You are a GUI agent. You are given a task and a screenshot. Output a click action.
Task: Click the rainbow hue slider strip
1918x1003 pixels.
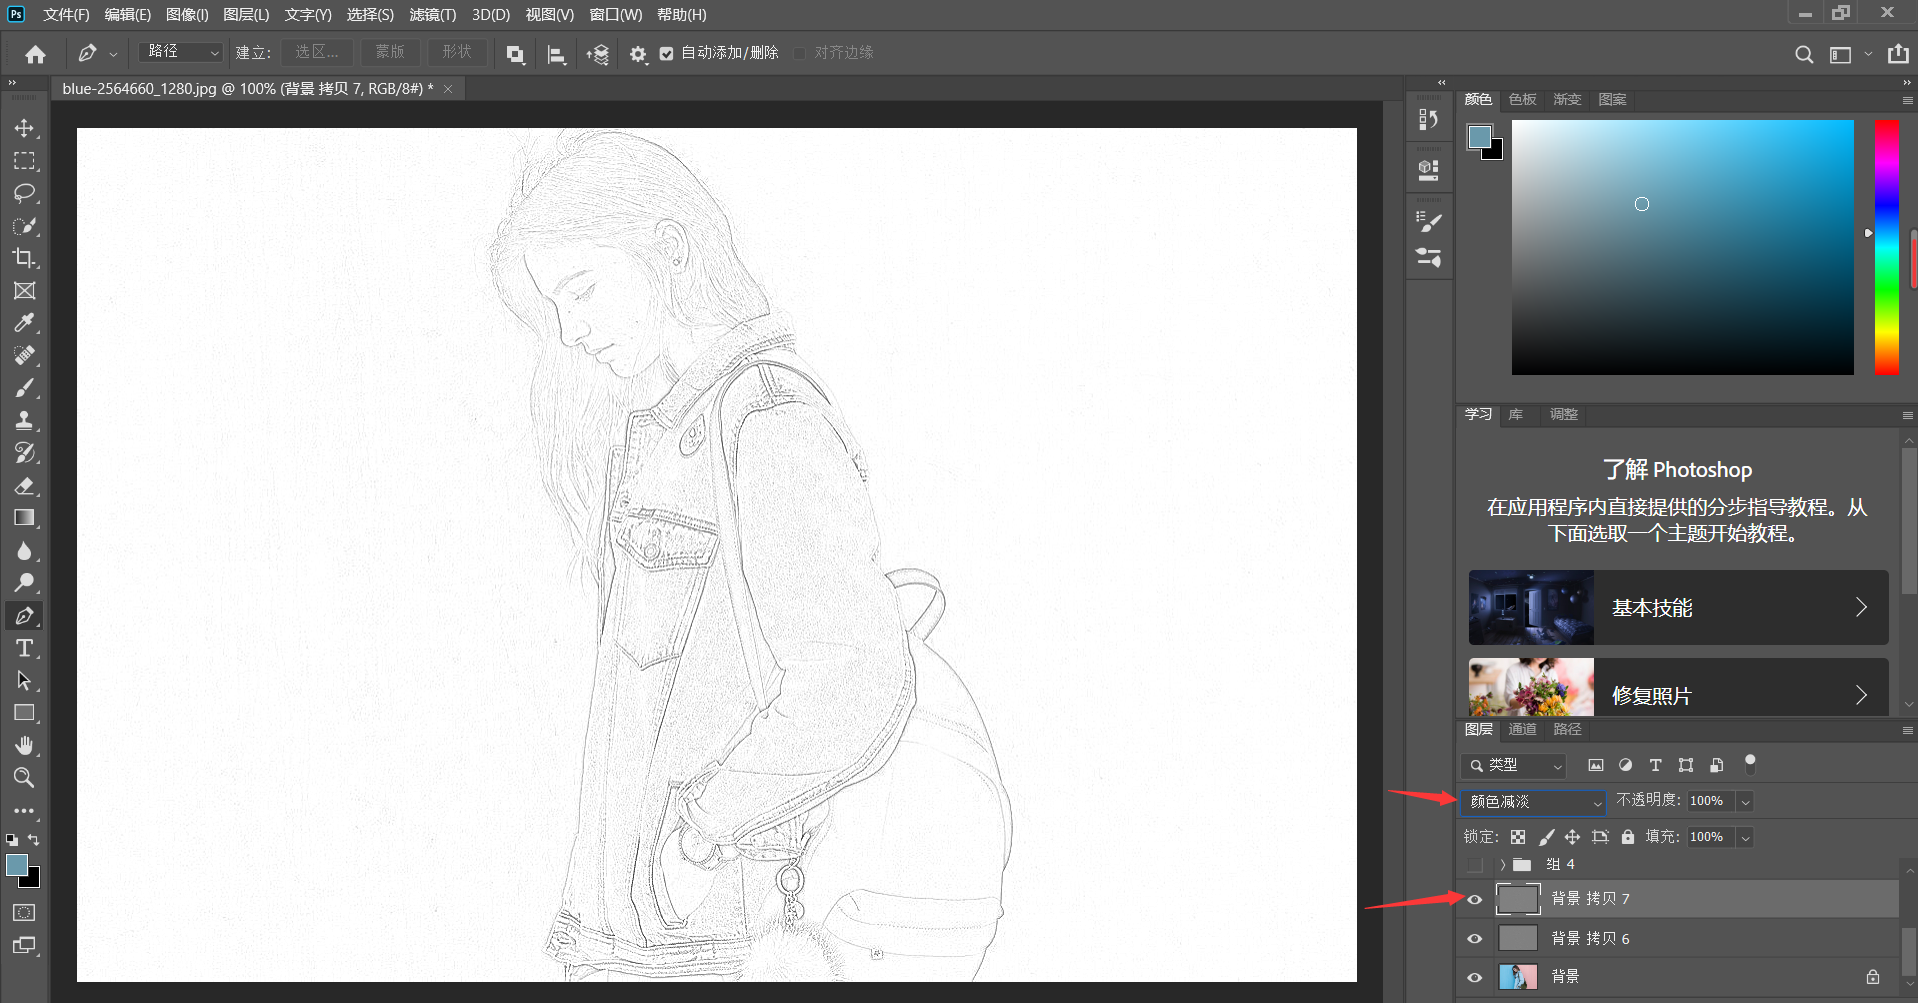tap(1886, 248)
